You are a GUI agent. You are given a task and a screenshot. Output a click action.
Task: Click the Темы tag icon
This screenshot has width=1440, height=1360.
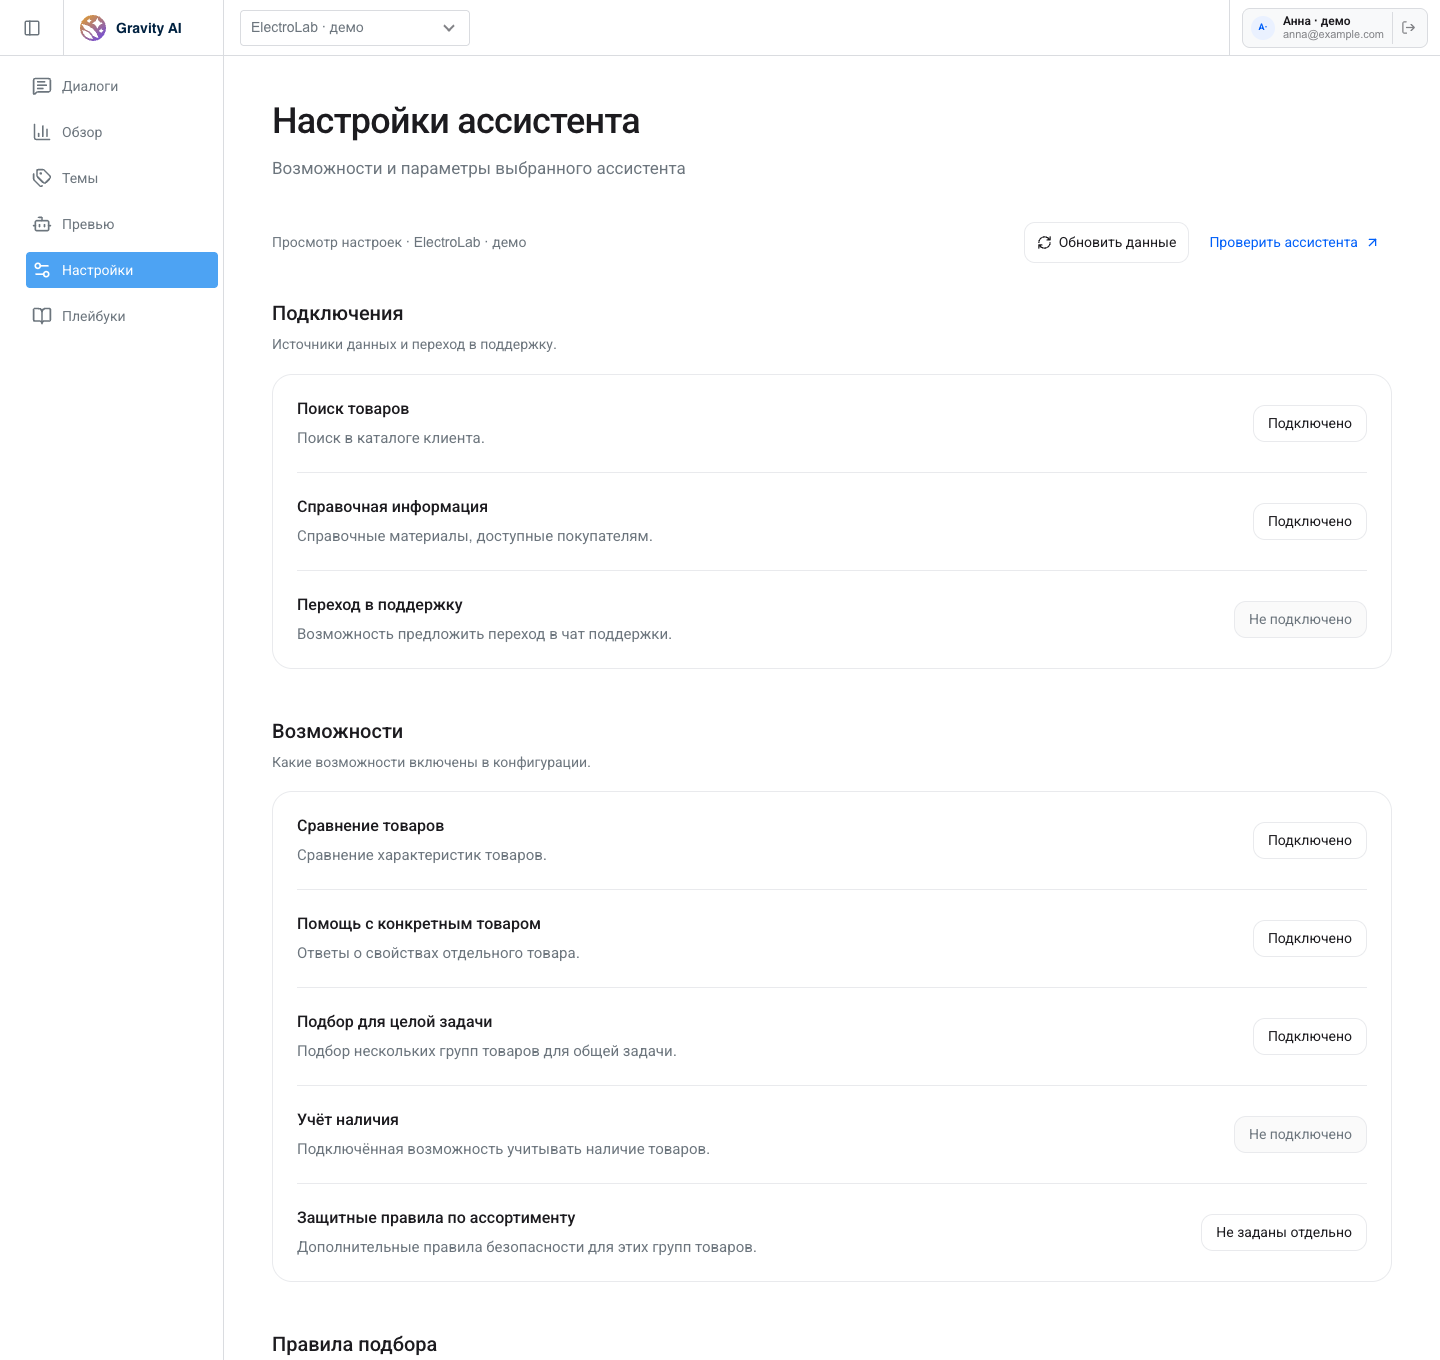(x=42, y=178)
